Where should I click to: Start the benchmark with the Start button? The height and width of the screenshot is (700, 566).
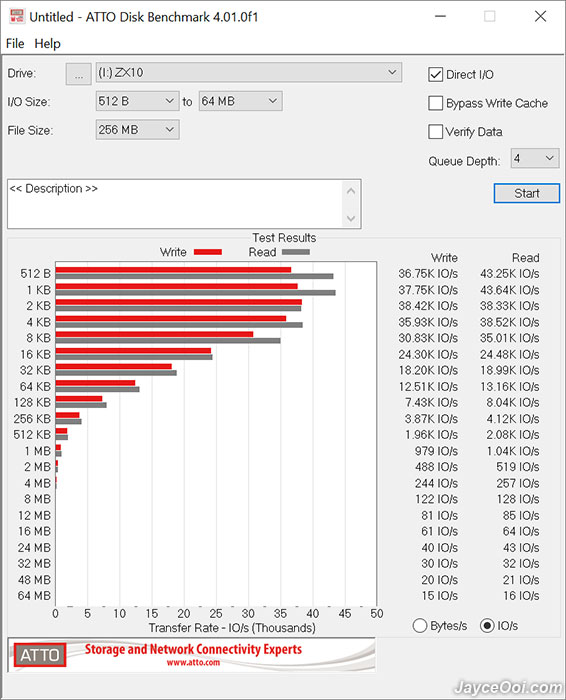click(527, 193)
